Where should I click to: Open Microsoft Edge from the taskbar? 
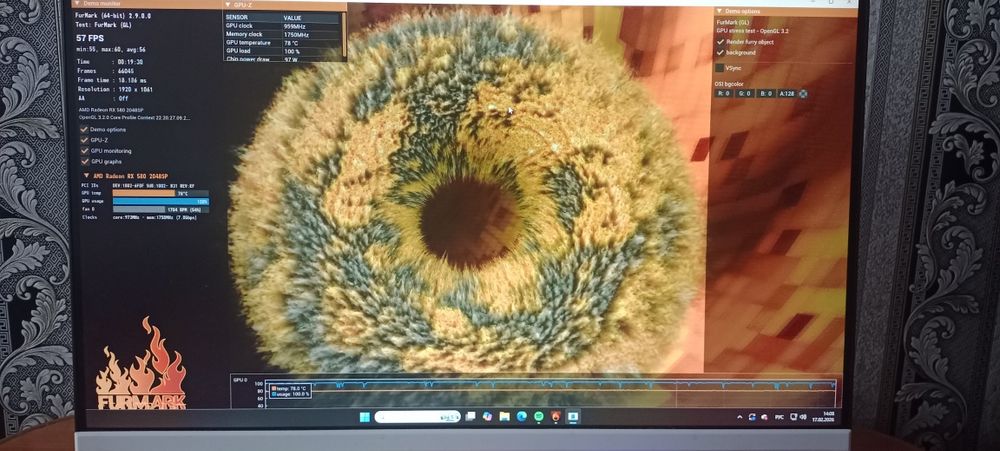(x=522, y=417)
